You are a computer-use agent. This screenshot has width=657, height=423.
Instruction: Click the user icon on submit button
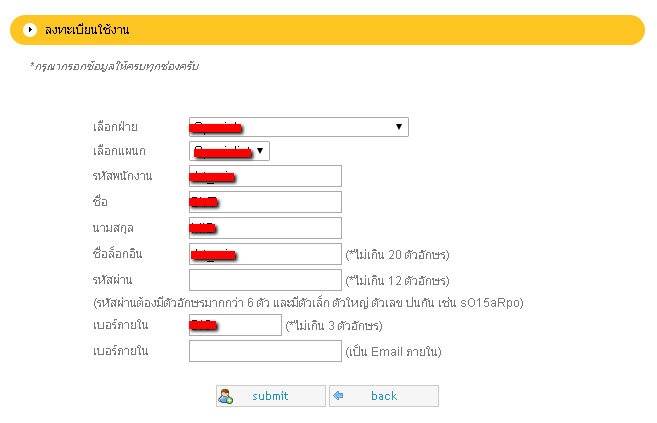point(227,396)
